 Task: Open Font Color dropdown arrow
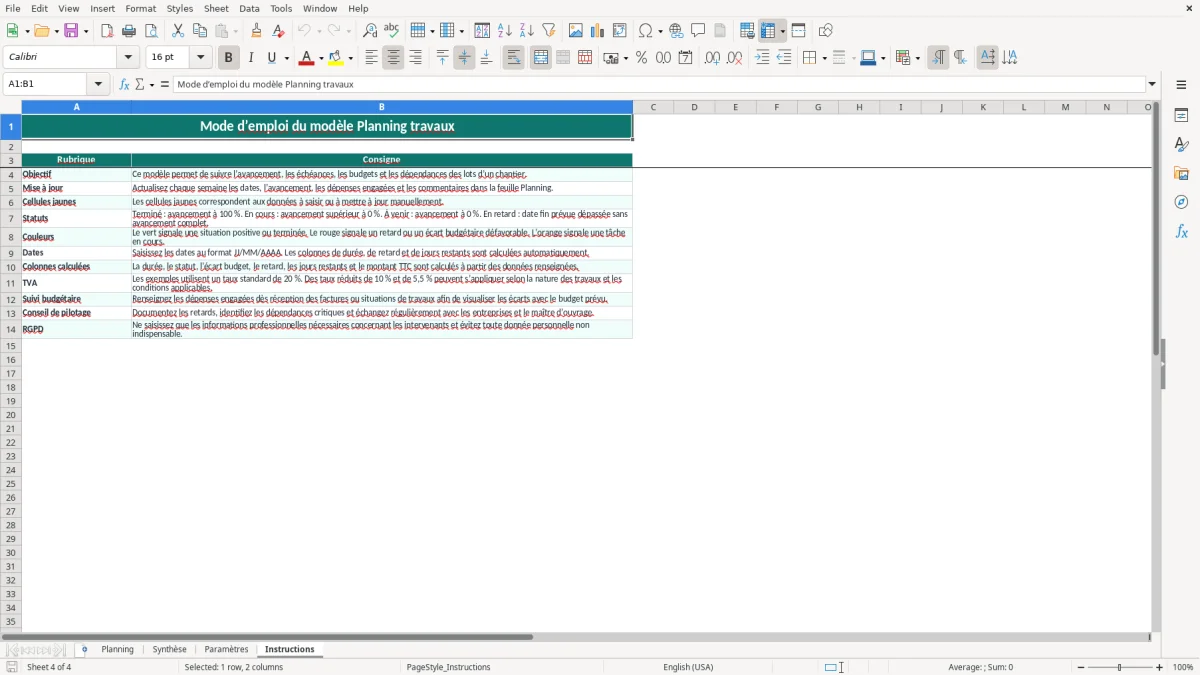pos(320,58)
